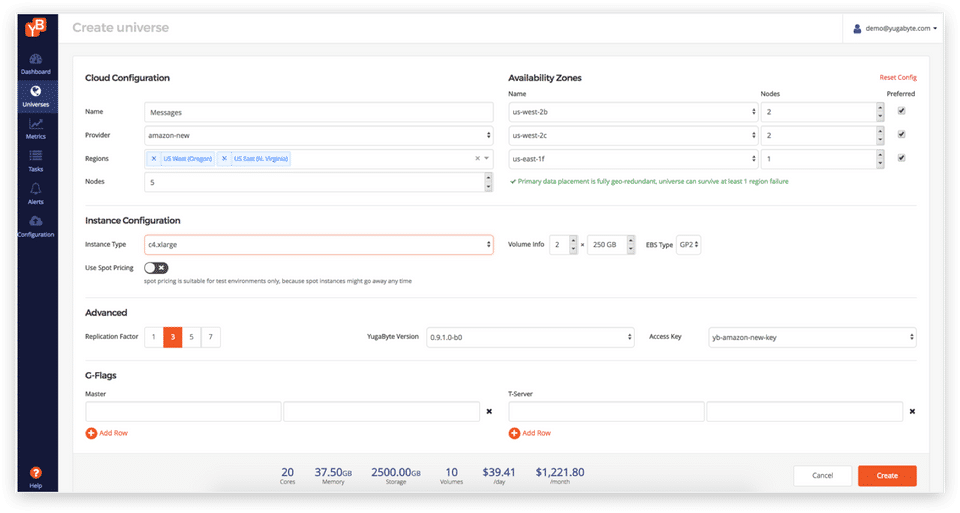Open the Dashboard sidebar icon

click(x=35, y=60)
